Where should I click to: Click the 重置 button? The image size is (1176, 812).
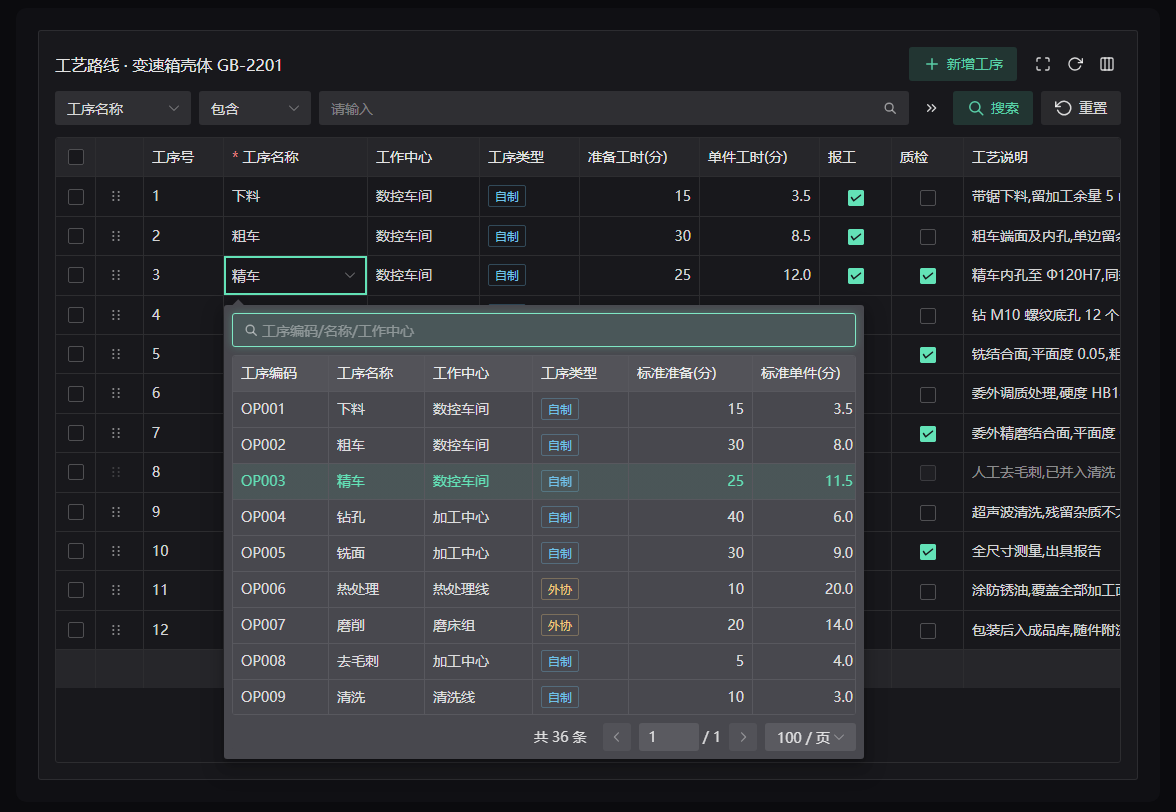(x=1081, y=109)
